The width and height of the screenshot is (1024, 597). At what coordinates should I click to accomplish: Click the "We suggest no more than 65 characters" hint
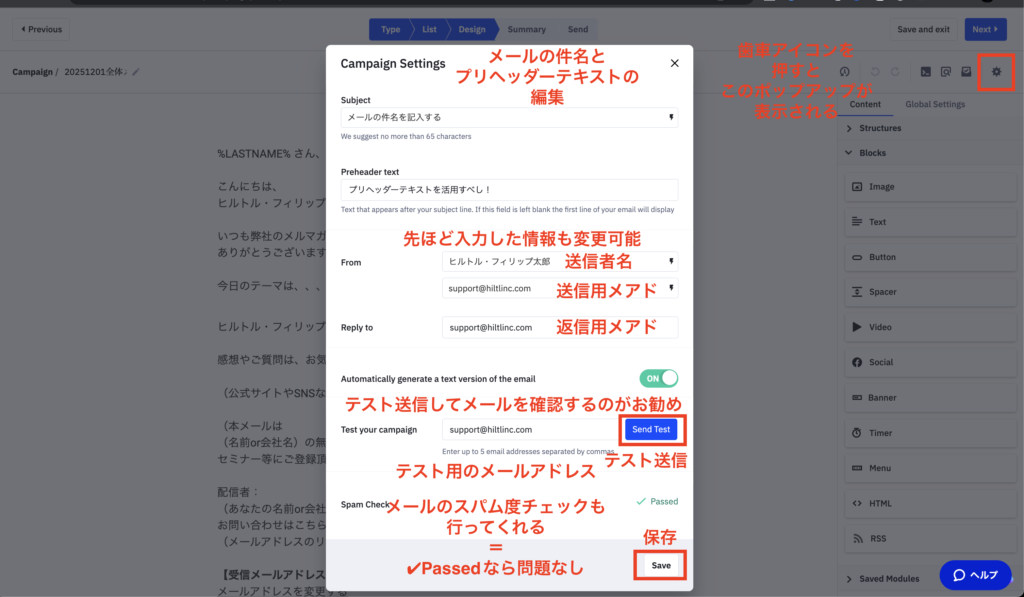coord(406,137)
